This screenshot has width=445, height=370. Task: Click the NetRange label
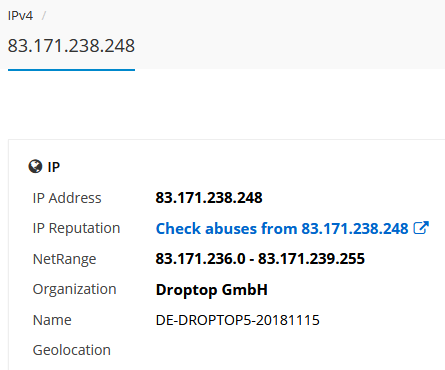coord(64,259)
